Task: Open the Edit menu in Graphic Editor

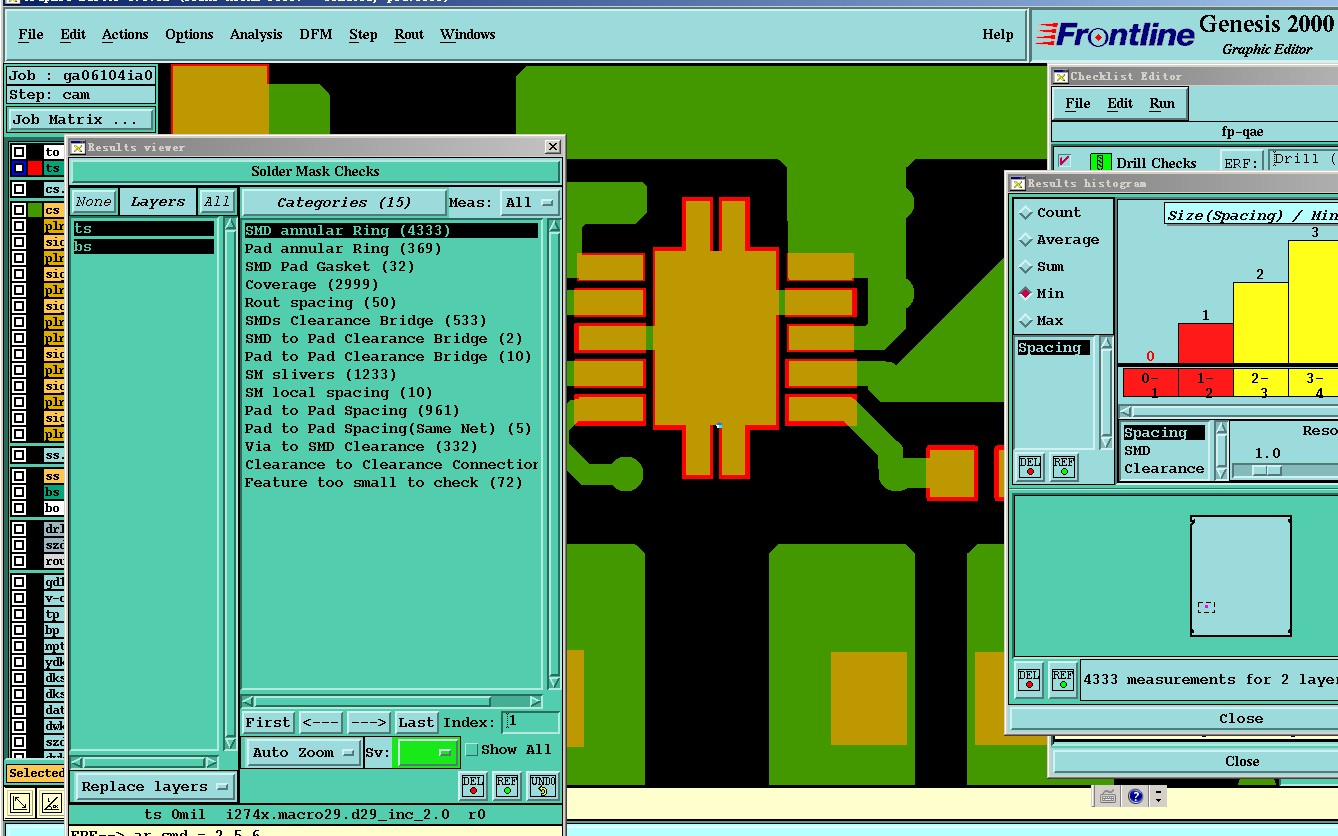Action: point(73,34)
